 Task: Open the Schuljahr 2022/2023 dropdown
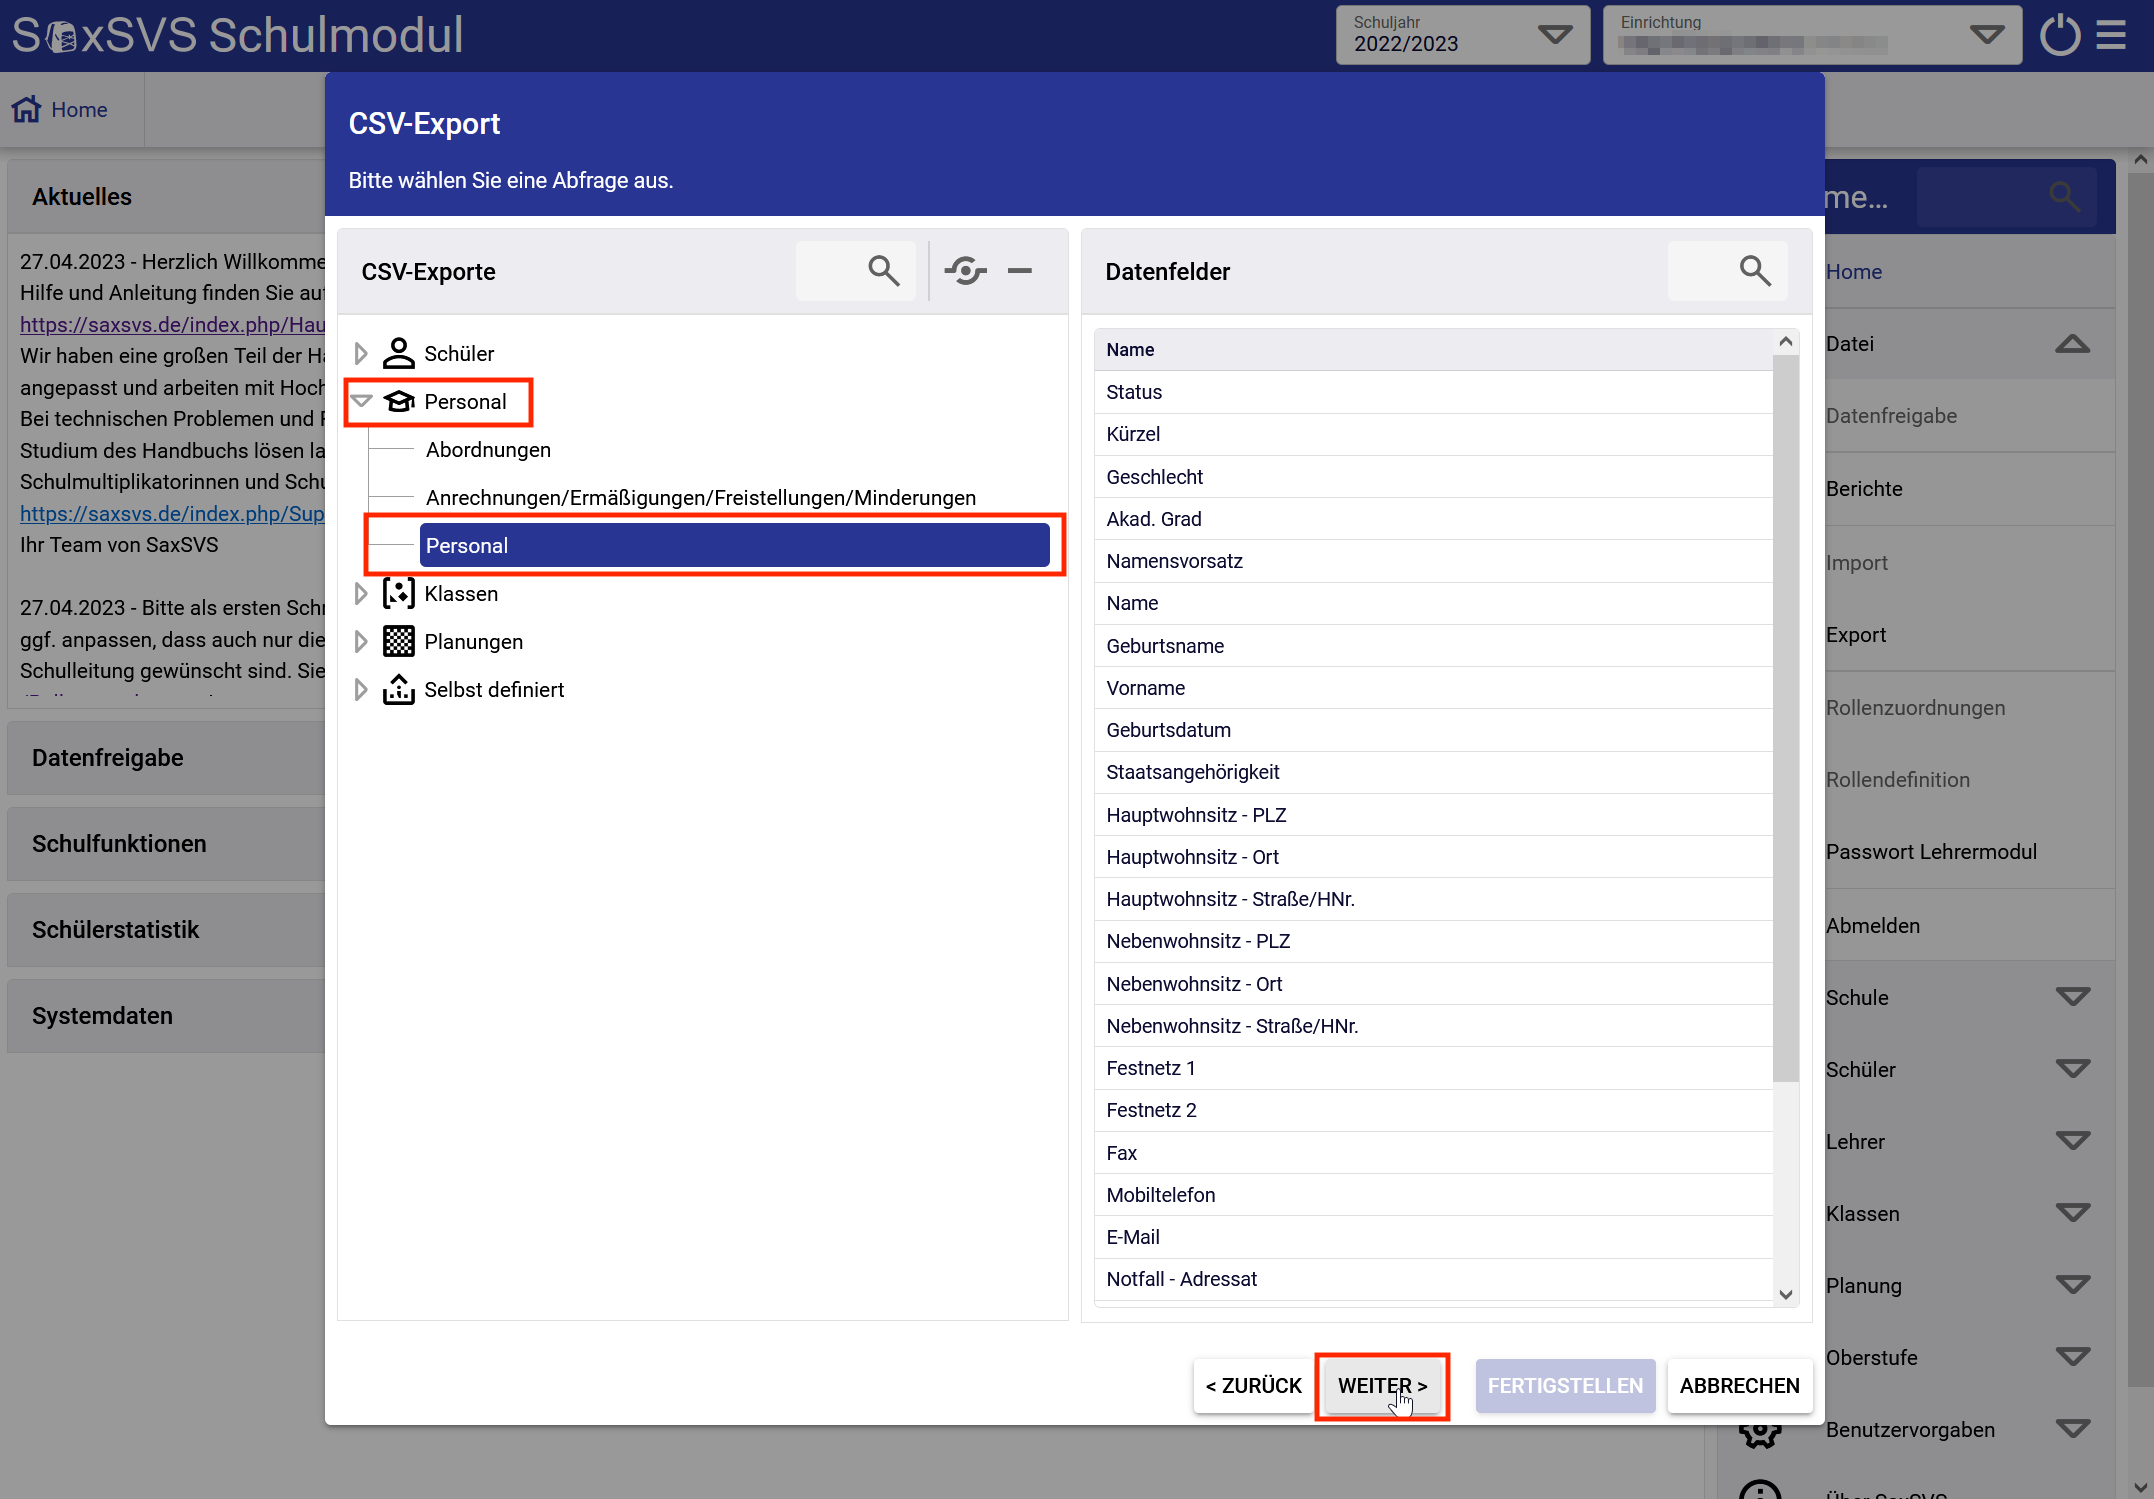1463,35
